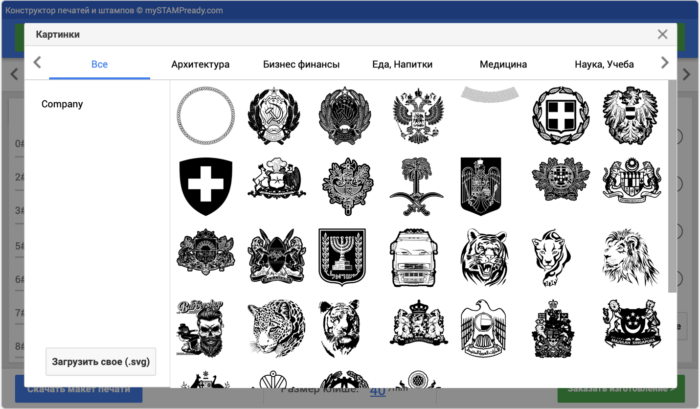This screenshot has width=700, height=409.
Task: Switch to the Все tab
Action: [99, 64]
